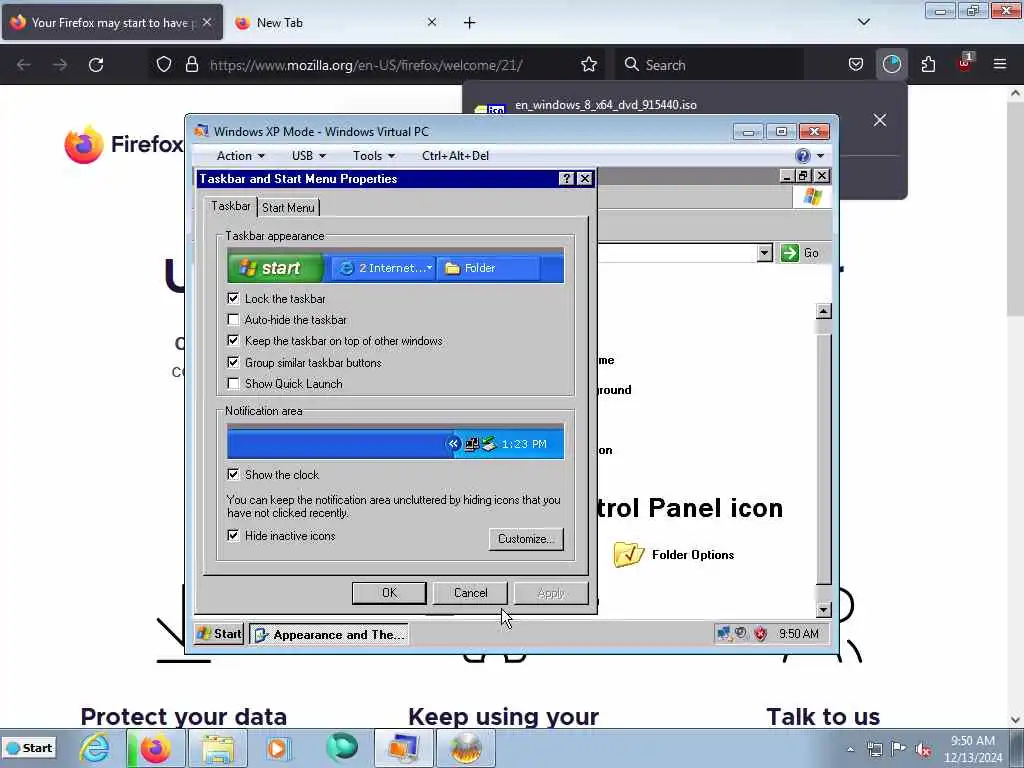
Task: Open the Customize... notification settings
Action: point(526,539)
